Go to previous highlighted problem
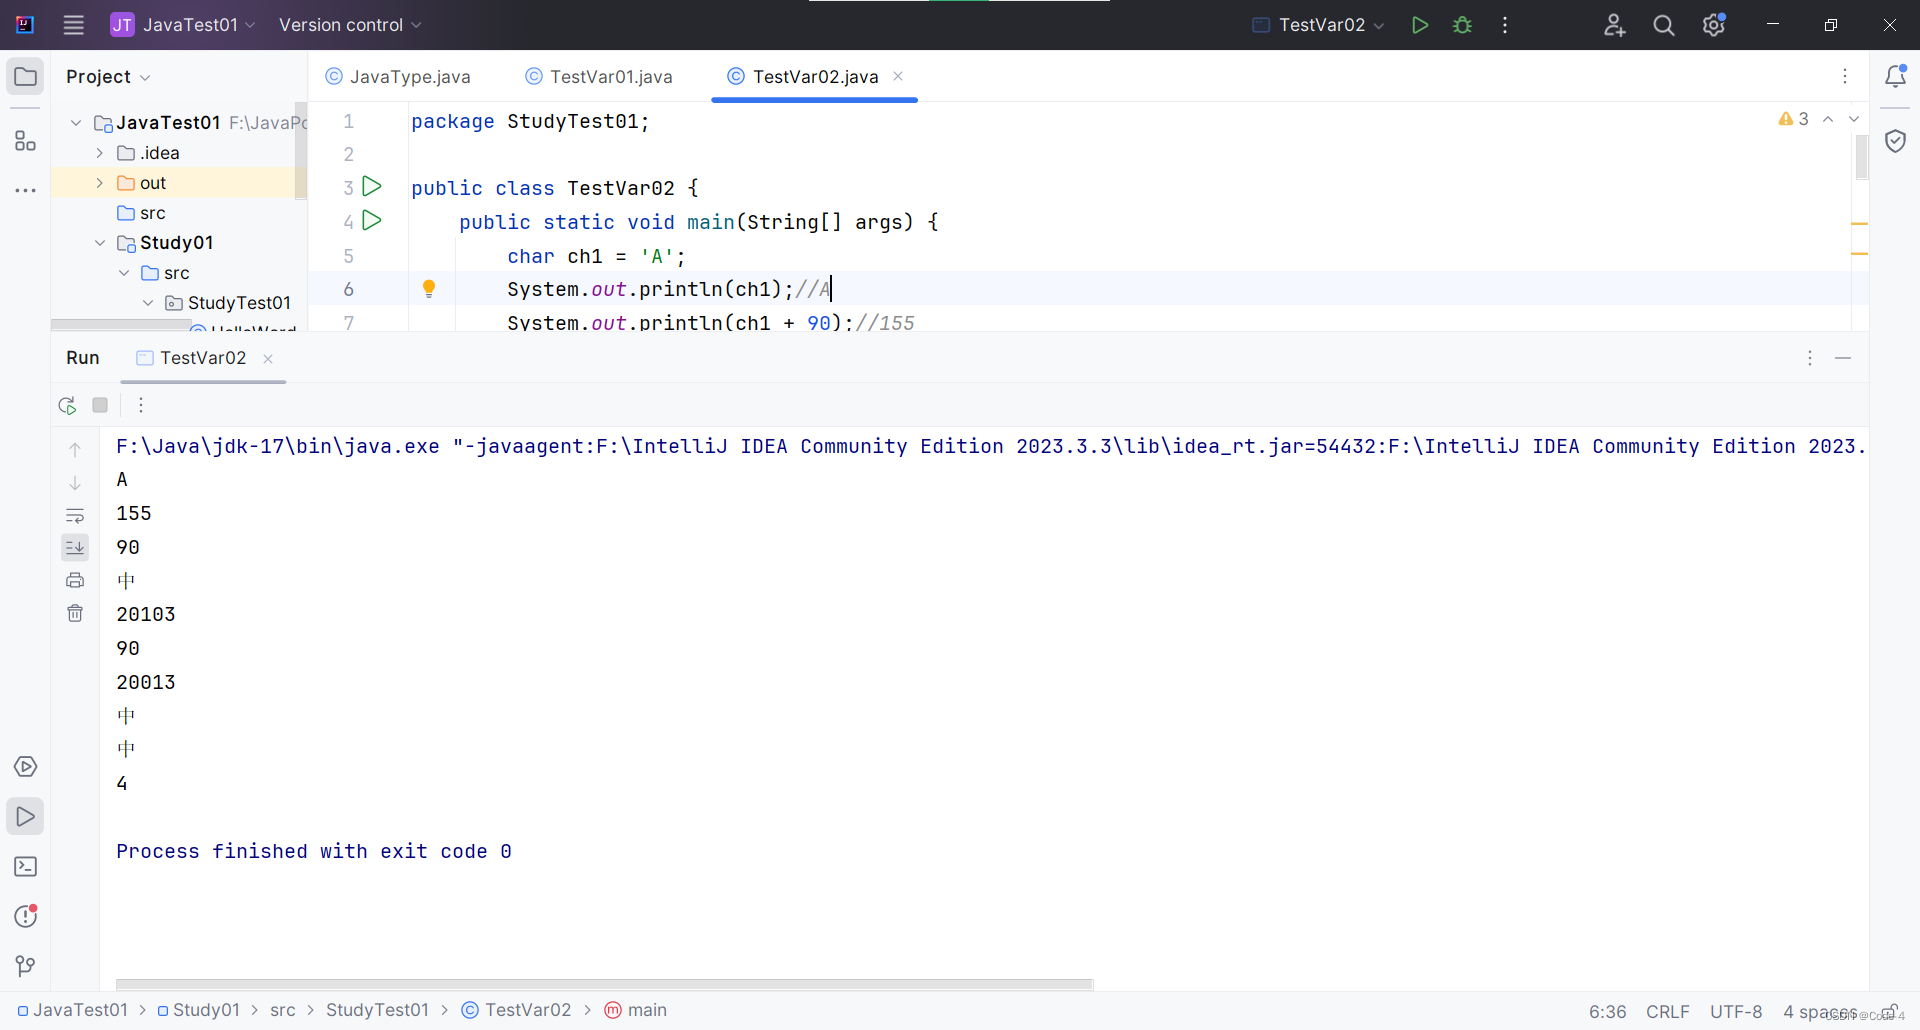The image size is (1920, 1030). tap(1828, 119)
